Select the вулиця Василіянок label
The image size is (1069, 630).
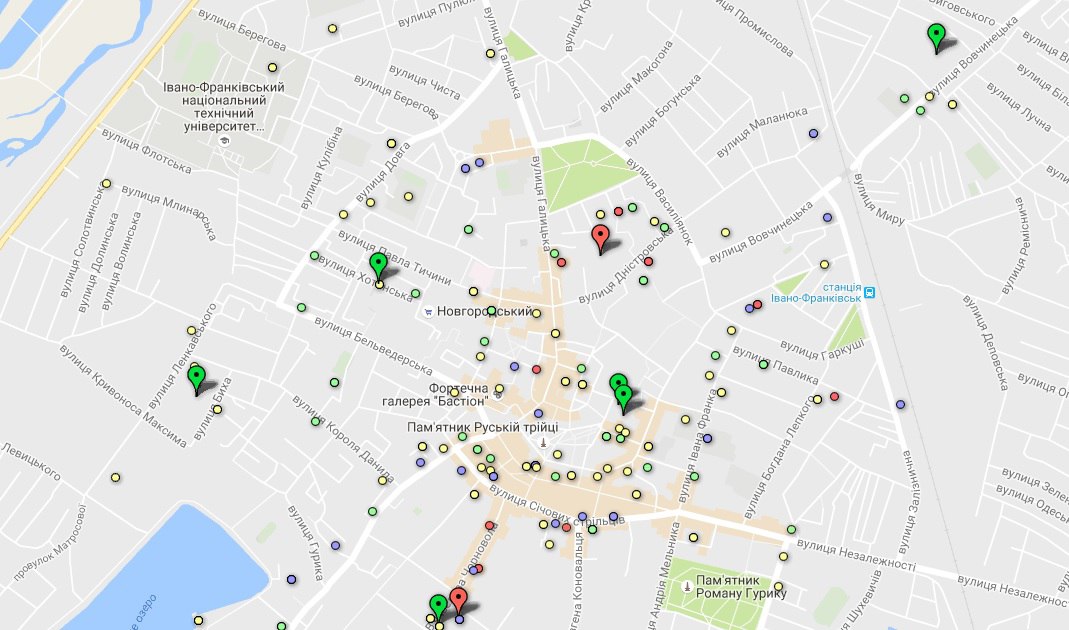pyautogui.click(x=659, y=201)
